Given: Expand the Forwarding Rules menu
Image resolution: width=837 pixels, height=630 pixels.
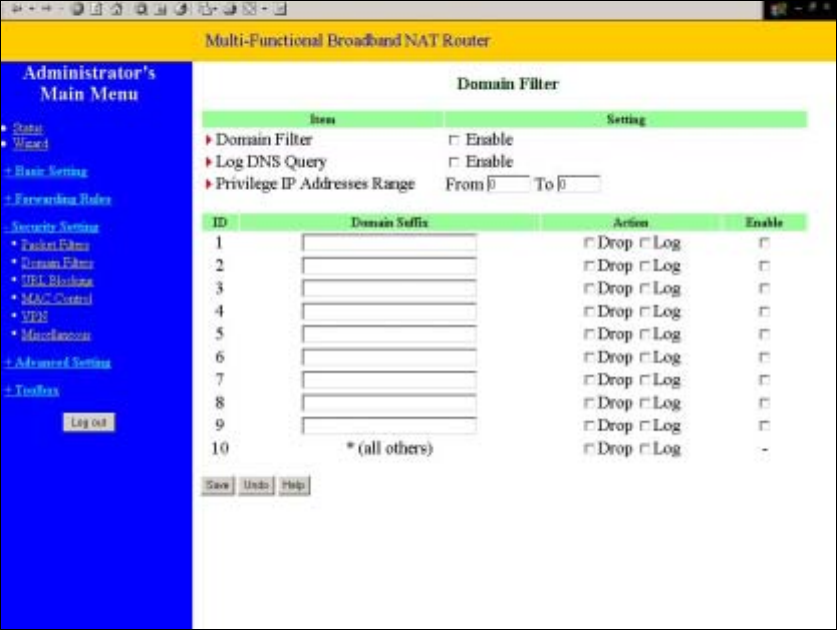Looking at the screenshot, I should [x=58, y=199].
